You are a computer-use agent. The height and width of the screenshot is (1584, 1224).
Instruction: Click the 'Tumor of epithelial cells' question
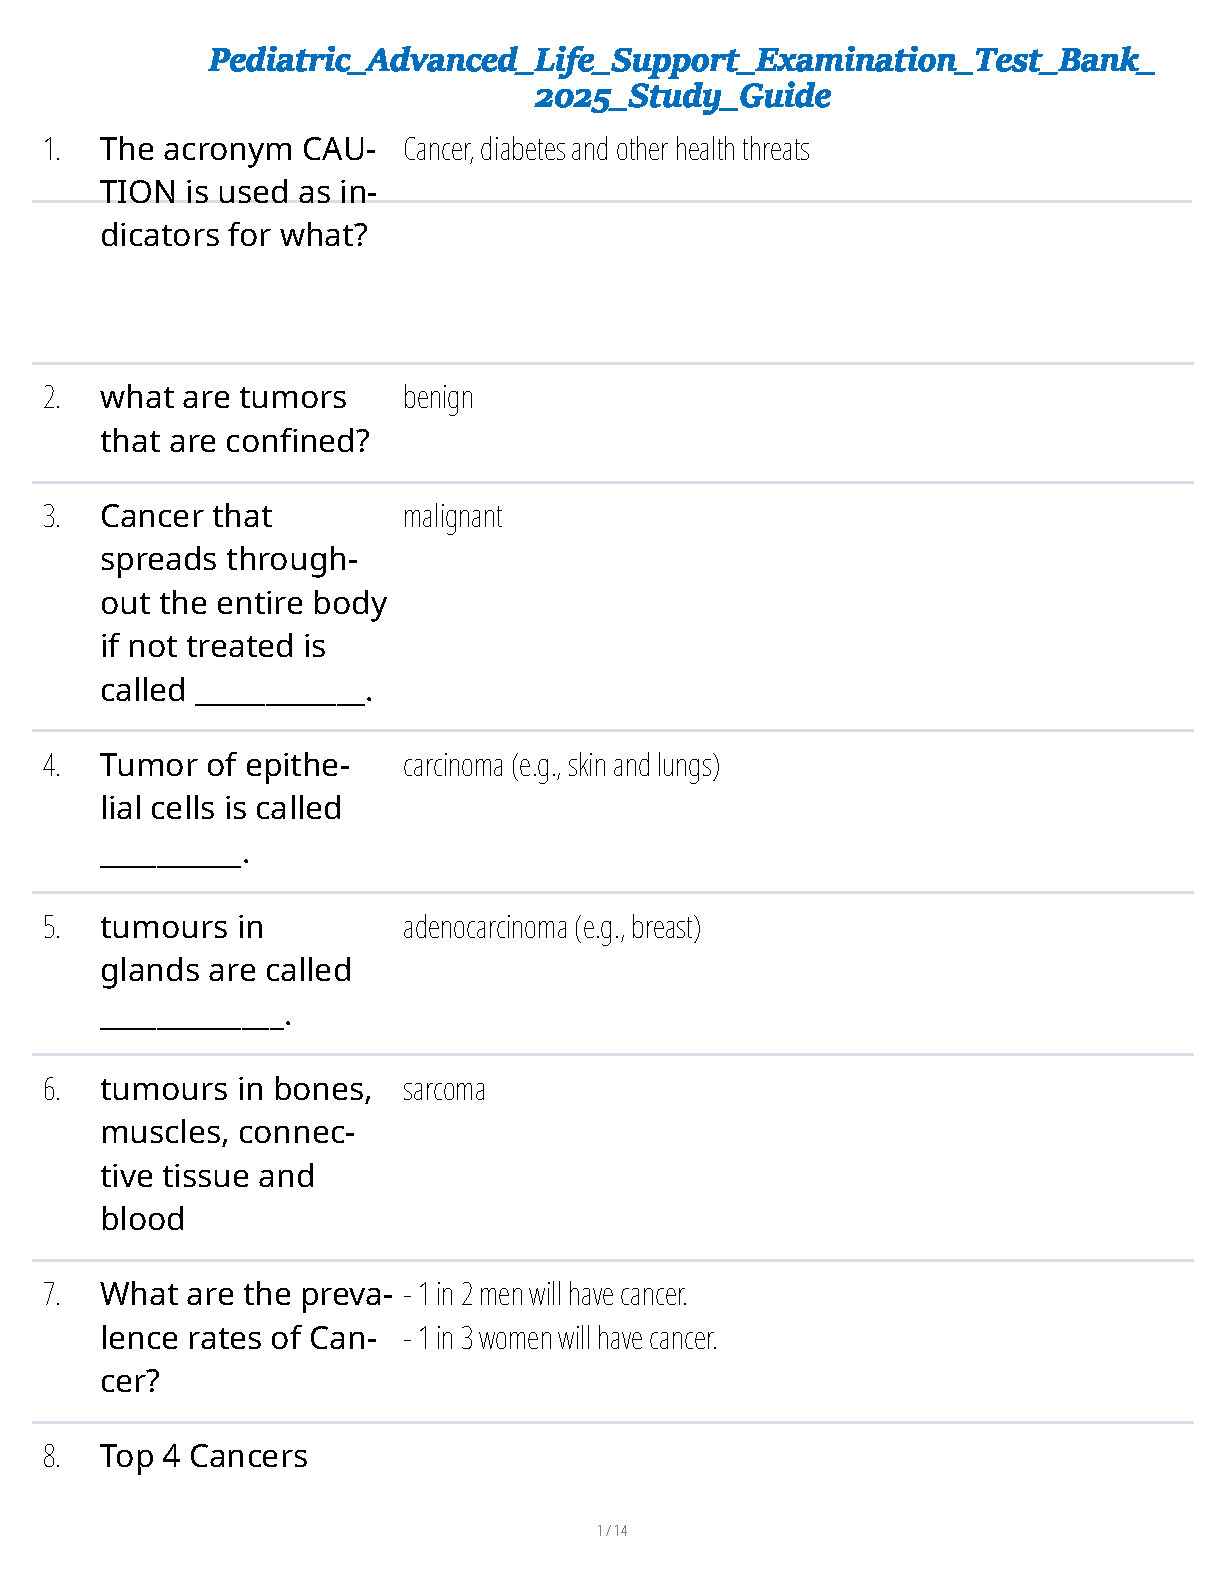(224, 808)
